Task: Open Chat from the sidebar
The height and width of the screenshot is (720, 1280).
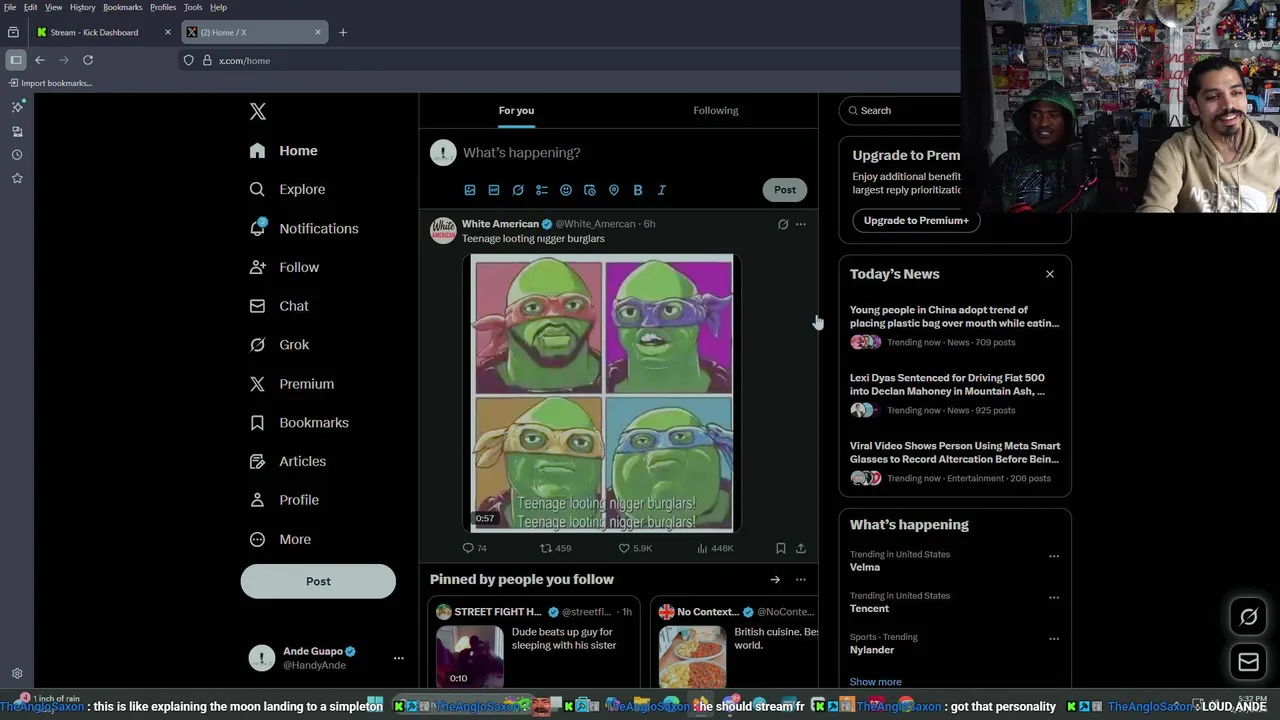Action: click(280, 306)
